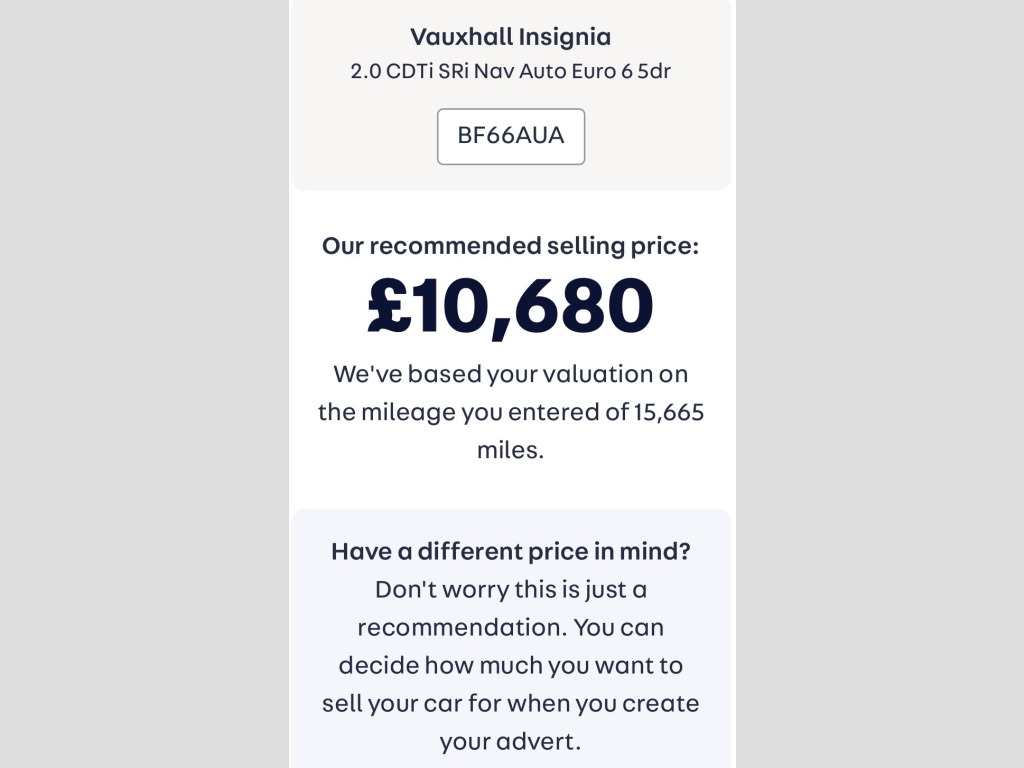The width and height of the screenshot is (1024, 768).
Task: Click the grey margin right of the page
Action: point(880,384)
